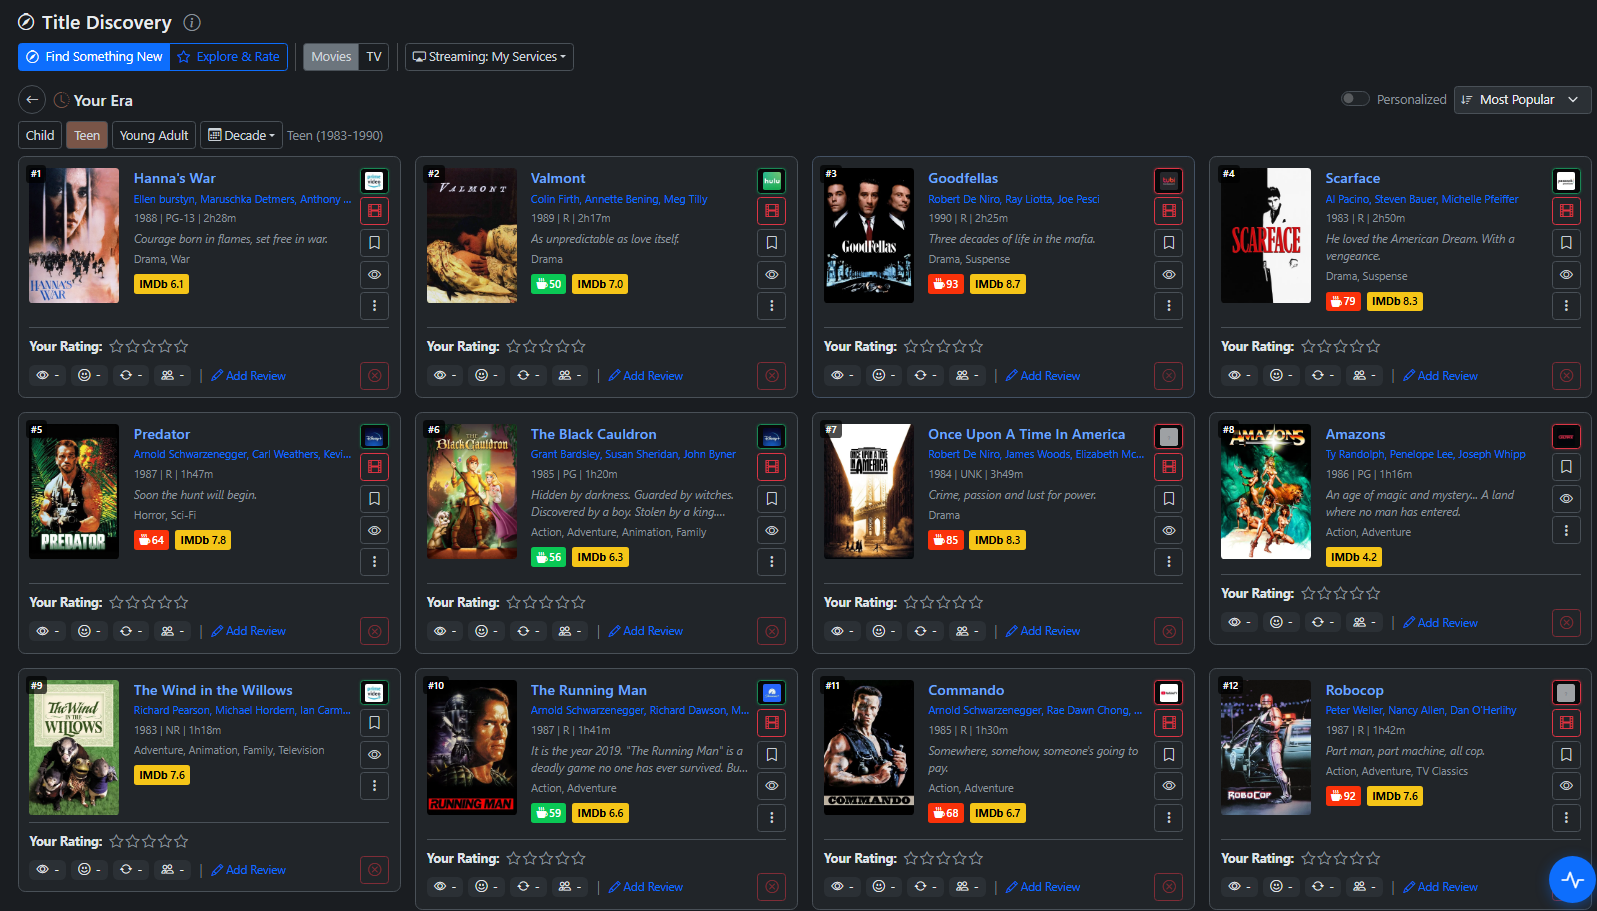Open the three-dot menu on Scarface

tap(1565, 306)
